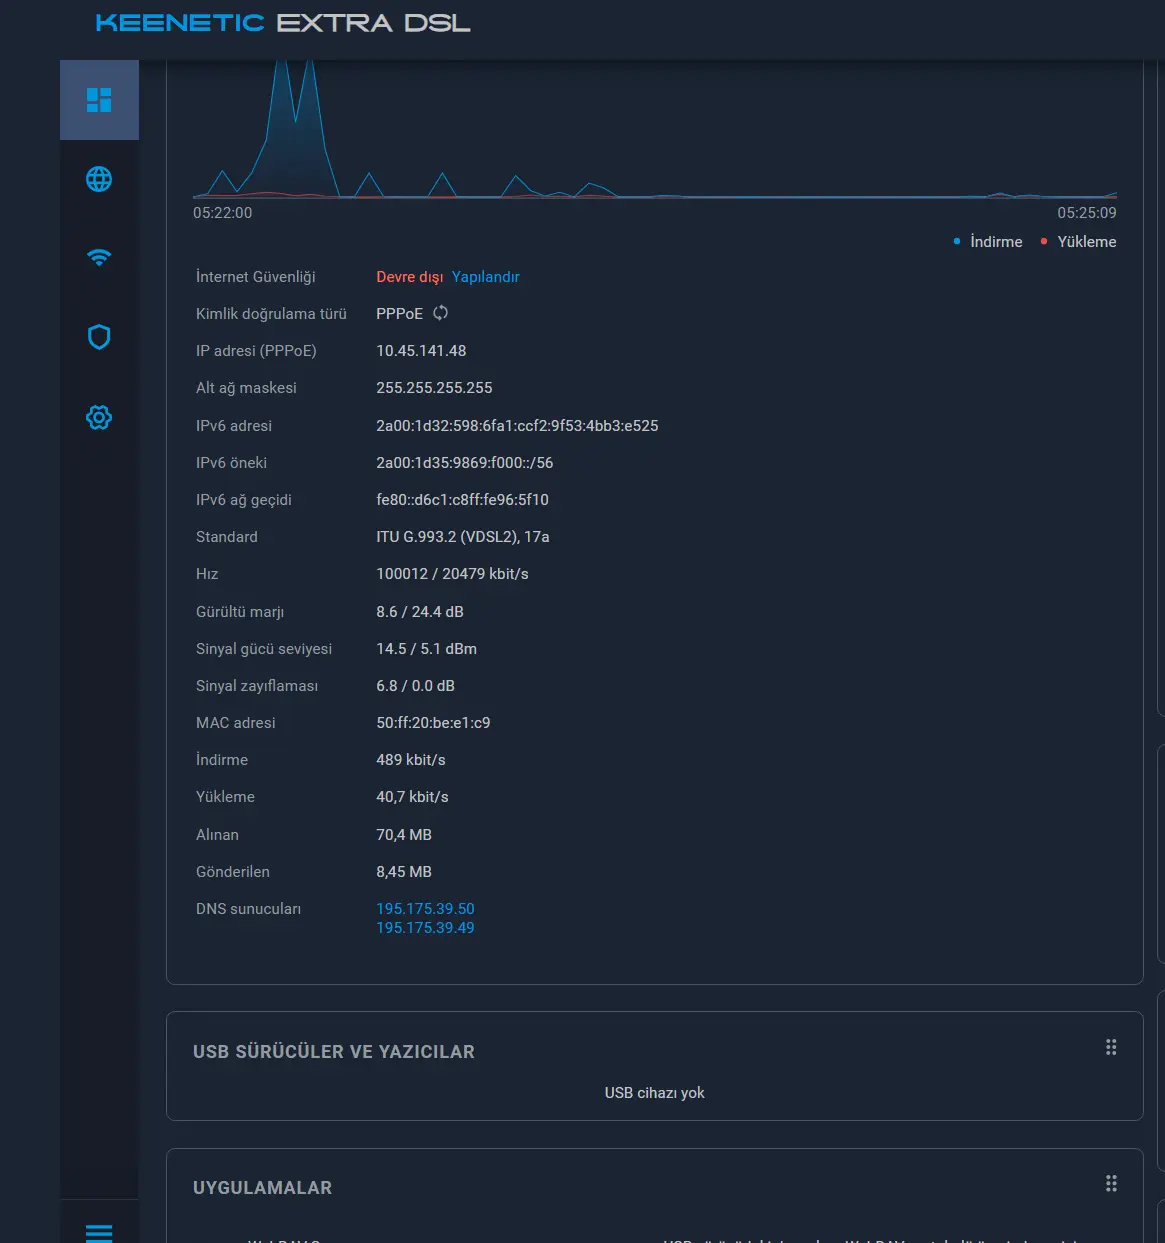The height and width of the screenshot is (1243, 1165).
Task: Click download rate 489 kbit/s
Action: click(411, 760)
